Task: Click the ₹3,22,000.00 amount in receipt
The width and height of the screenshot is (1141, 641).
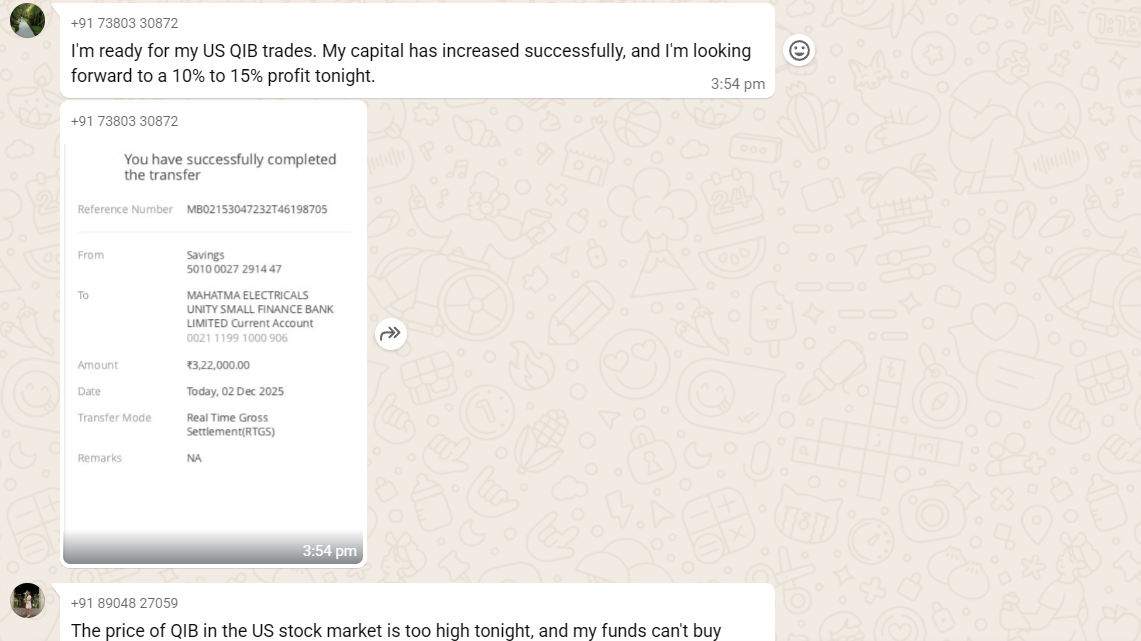Action: pyautogui.click(x=218, y=365)
